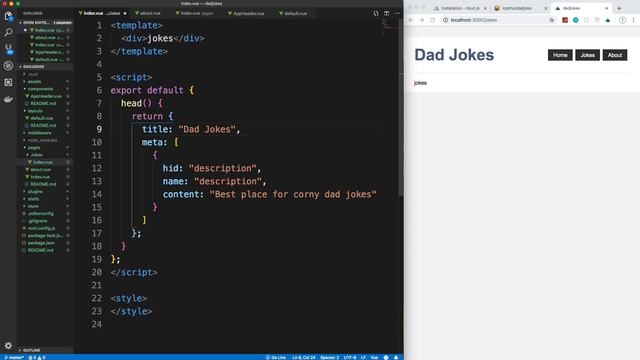Image resolution: width=640 pixels, height=360 pixels.
Task: Close the Installation - Nuxt.js browser tab
Action: [x=485, y=8]
